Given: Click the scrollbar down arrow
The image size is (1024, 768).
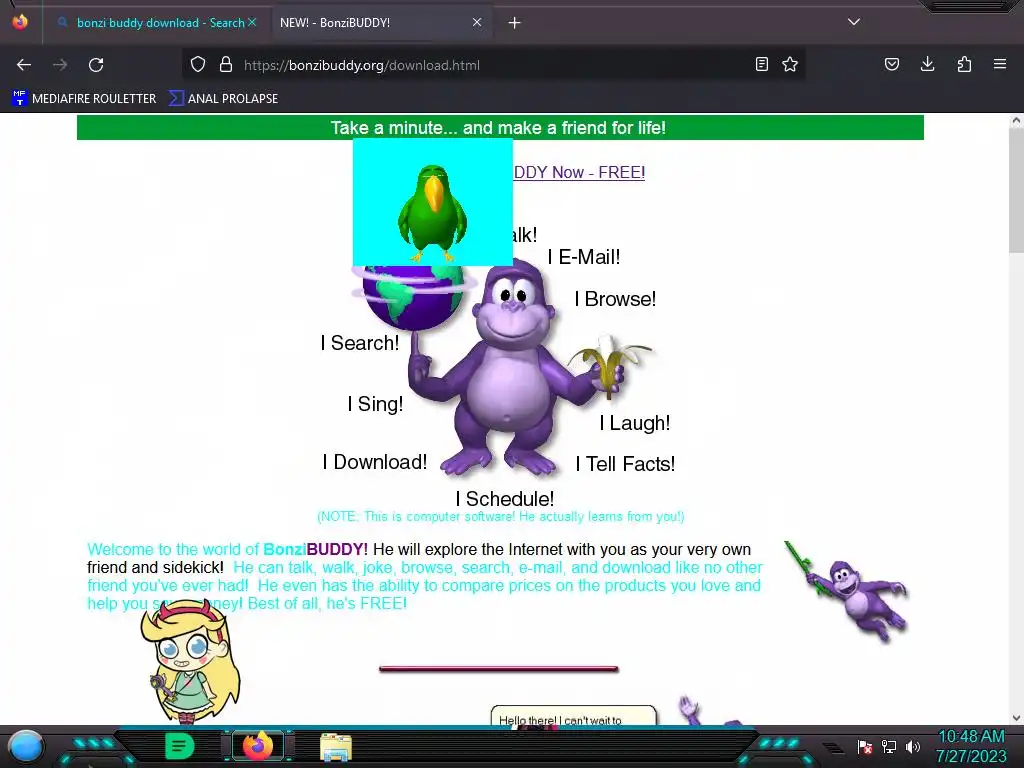Looking at the screenshot, I should coord(1016,718).
